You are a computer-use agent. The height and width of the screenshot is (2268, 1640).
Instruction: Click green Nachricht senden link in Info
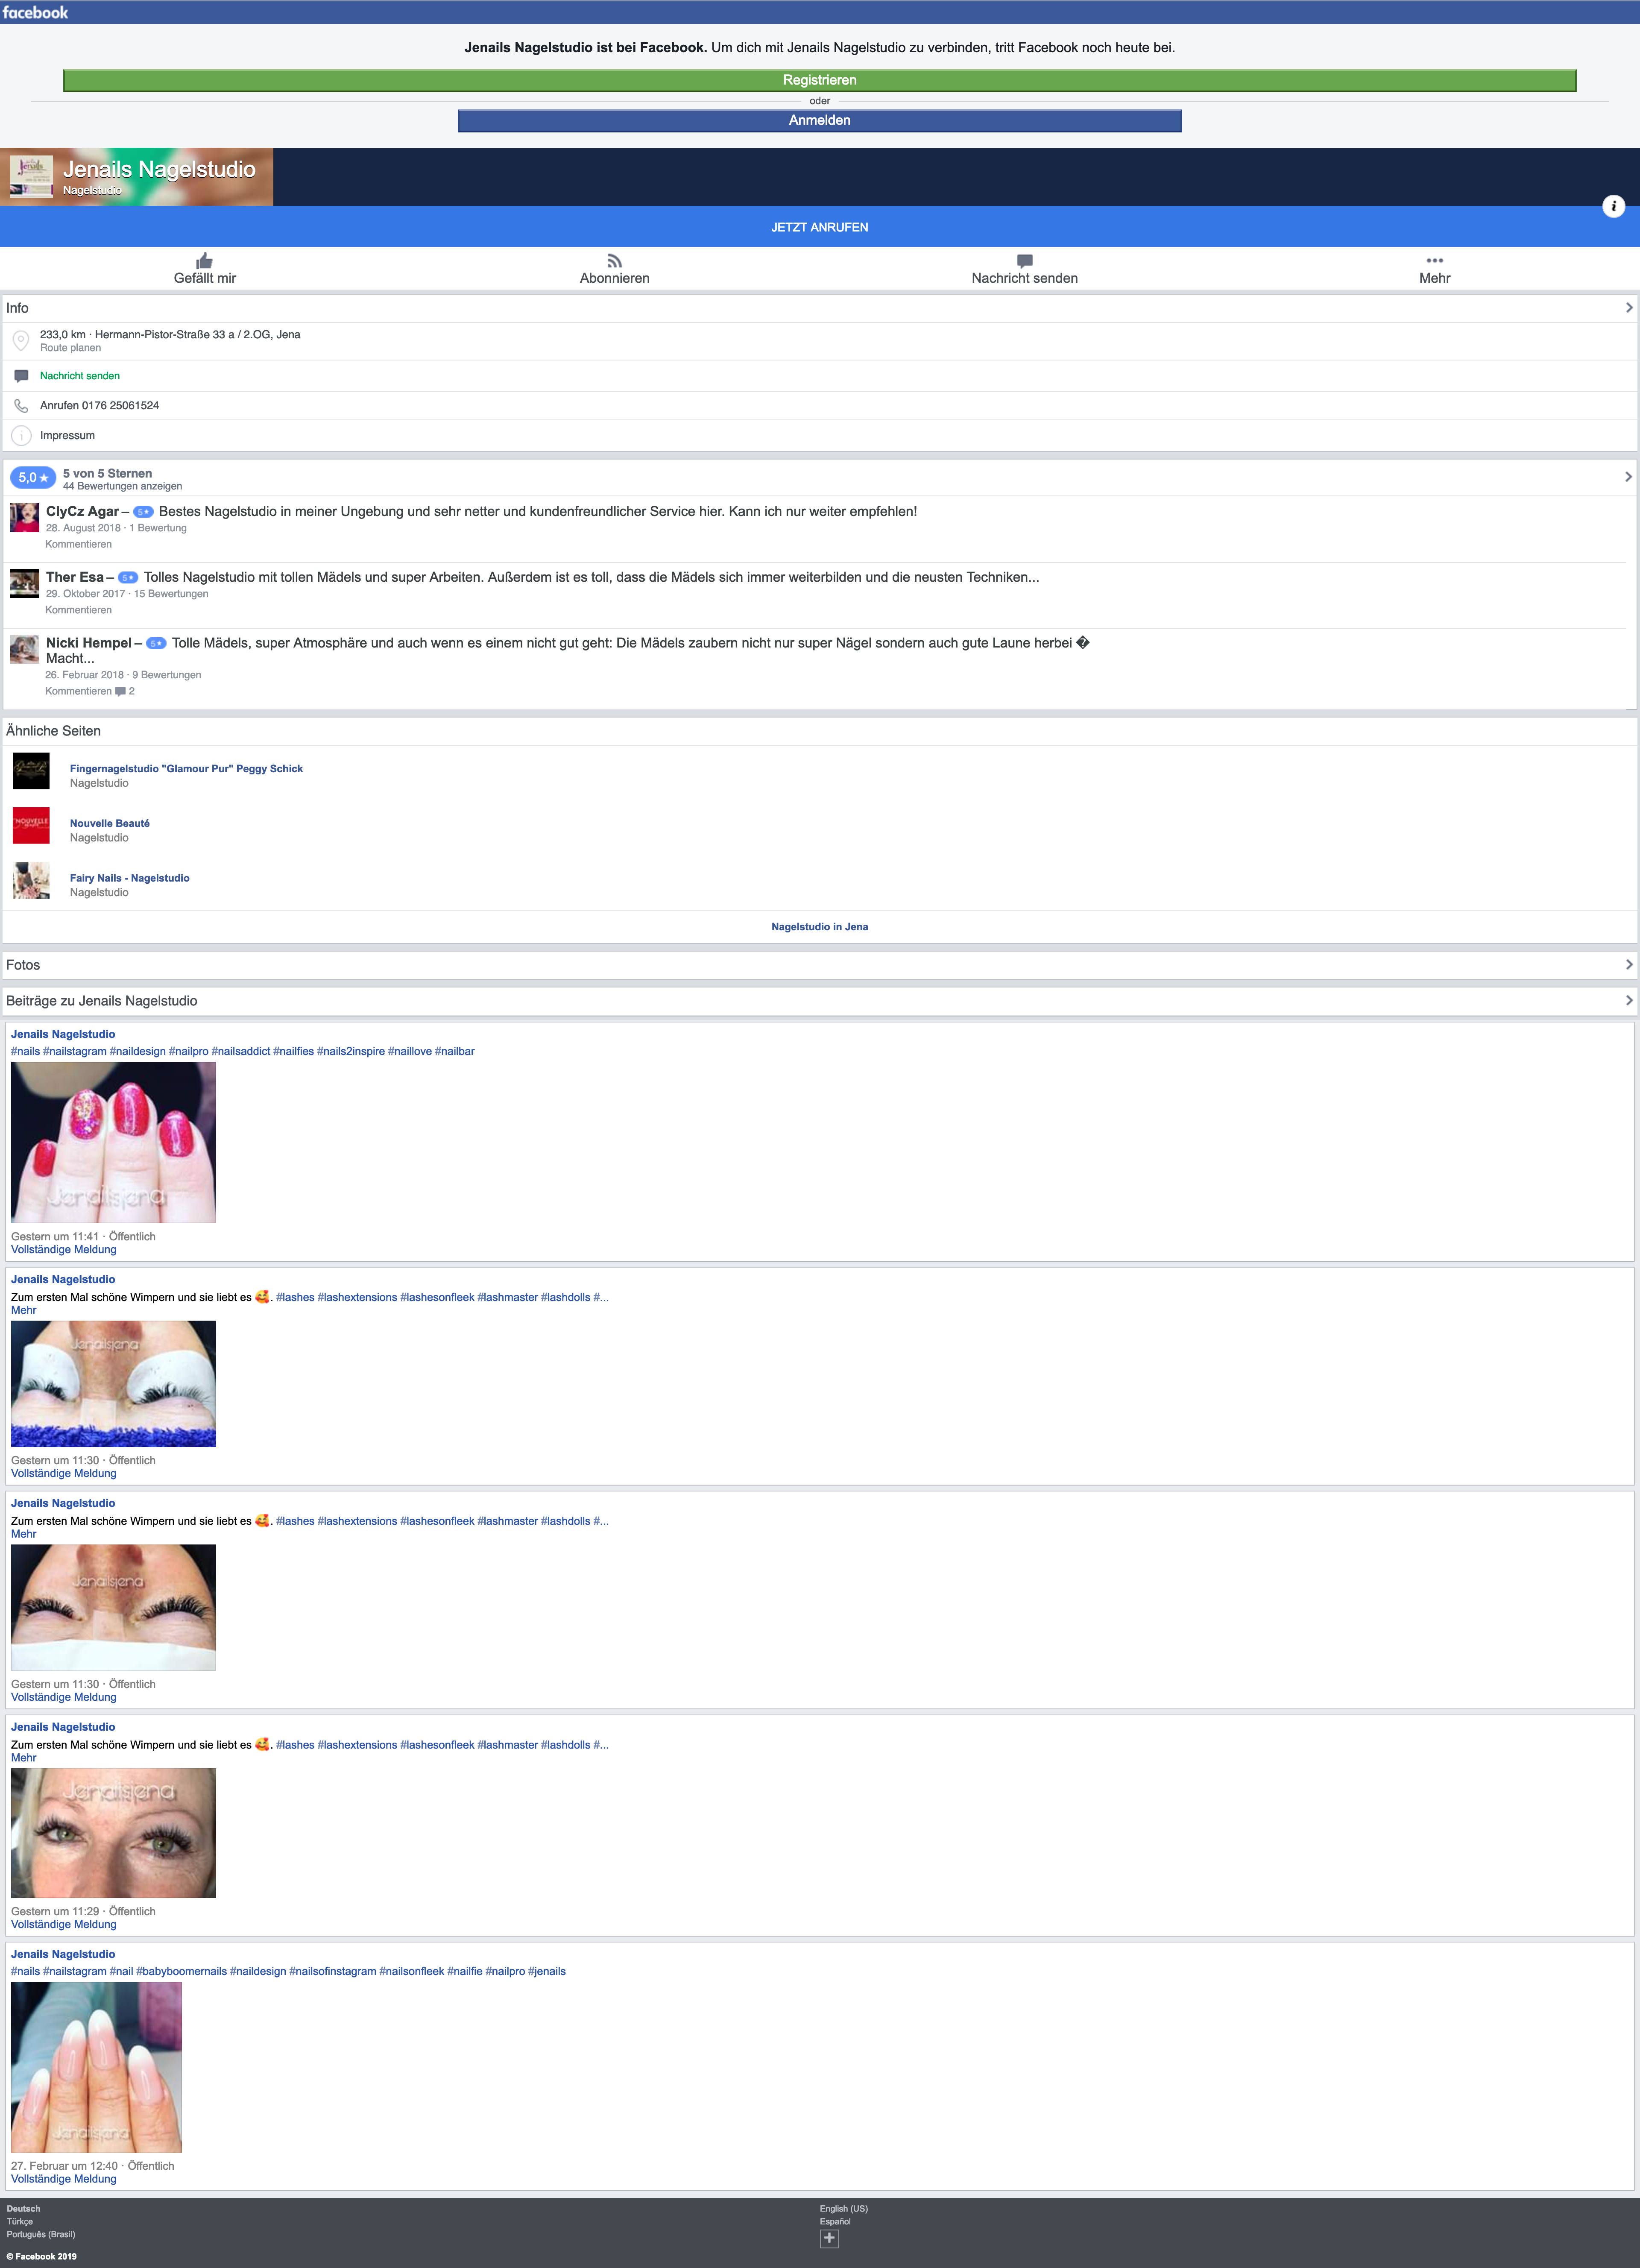point(80,376)
